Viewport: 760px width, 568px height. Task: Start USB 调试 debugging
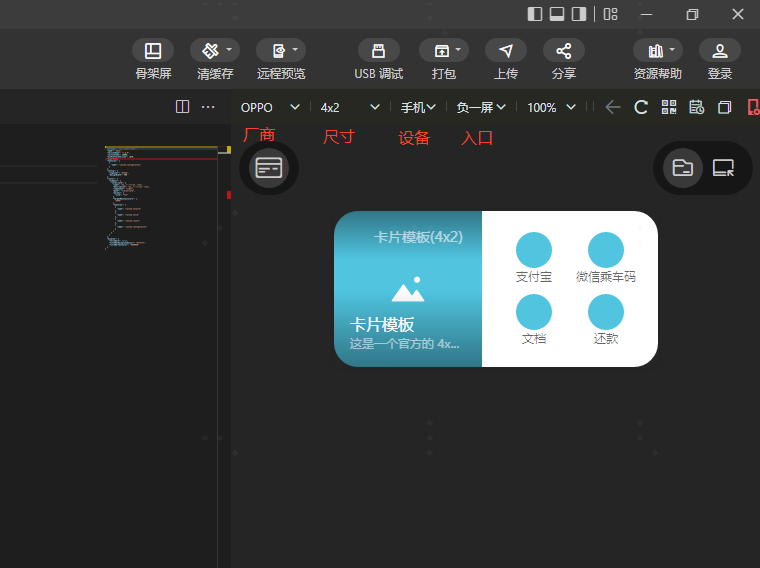tap(378, 50)
